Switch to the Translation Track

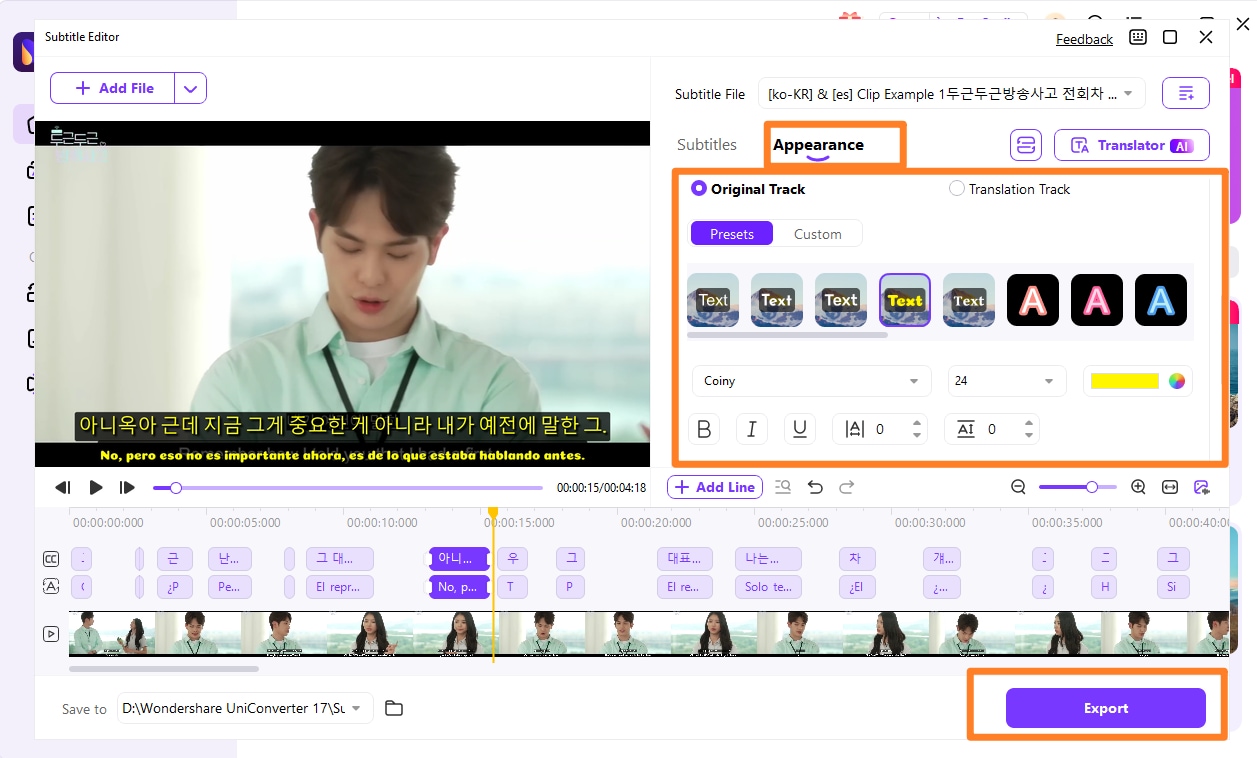(x=957, y=188)
